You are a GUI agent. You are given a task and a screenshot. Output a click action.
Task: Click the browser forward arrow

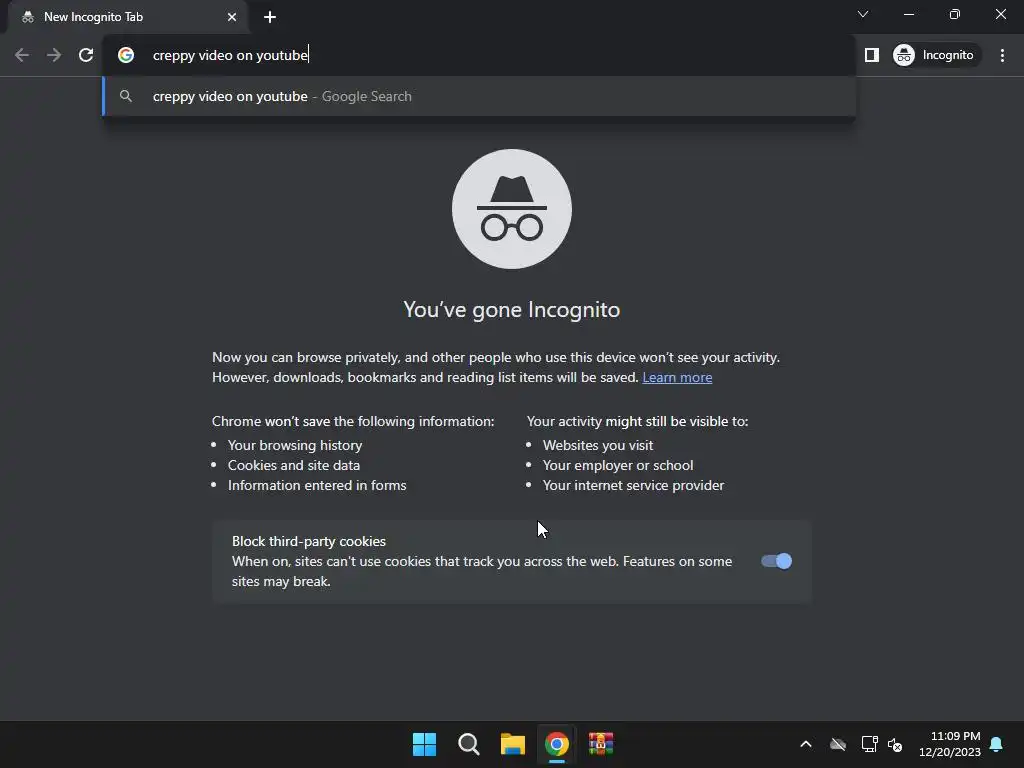54,56
